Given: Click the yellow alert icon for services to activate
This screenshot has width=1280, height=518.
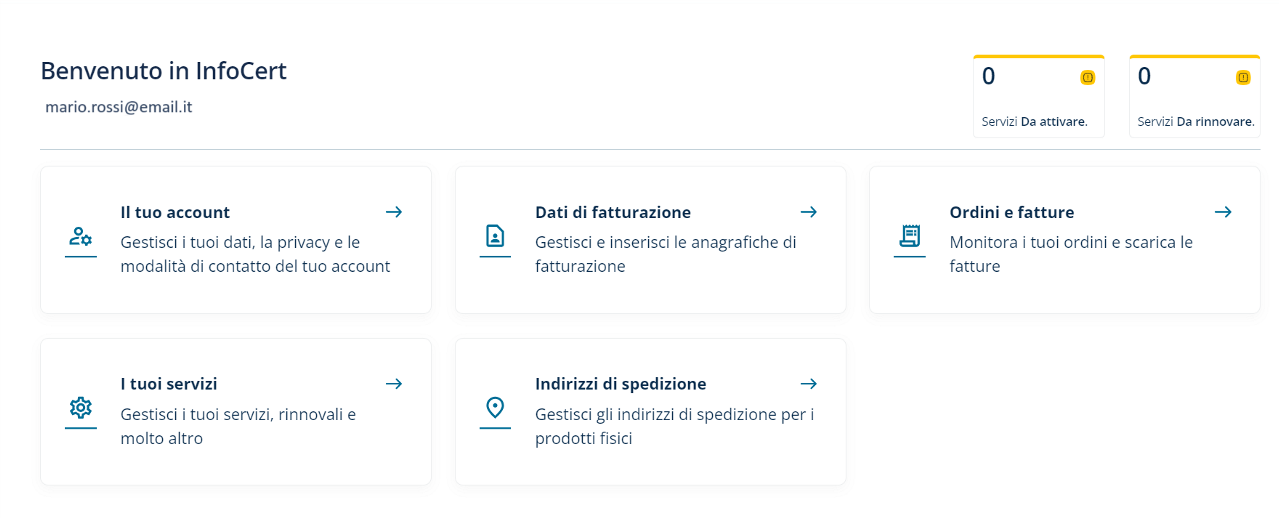Looking at the screenshot, I should (1088, 77).
